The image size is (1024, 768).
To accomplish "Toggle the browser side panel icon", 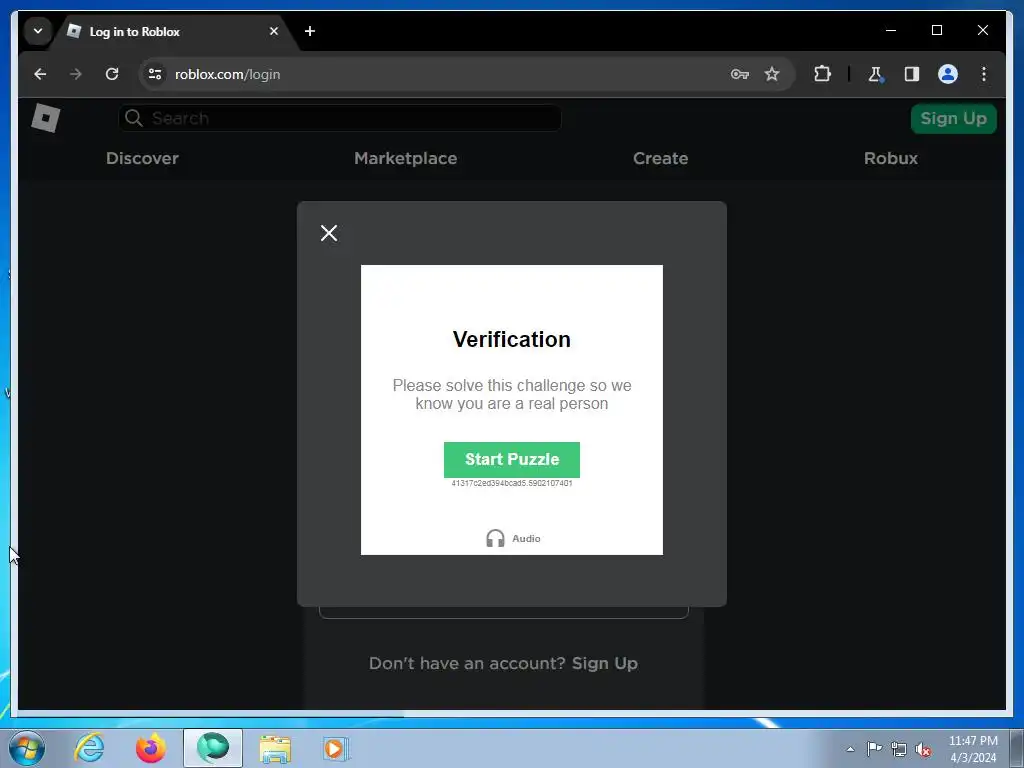I will coord(912,74).
